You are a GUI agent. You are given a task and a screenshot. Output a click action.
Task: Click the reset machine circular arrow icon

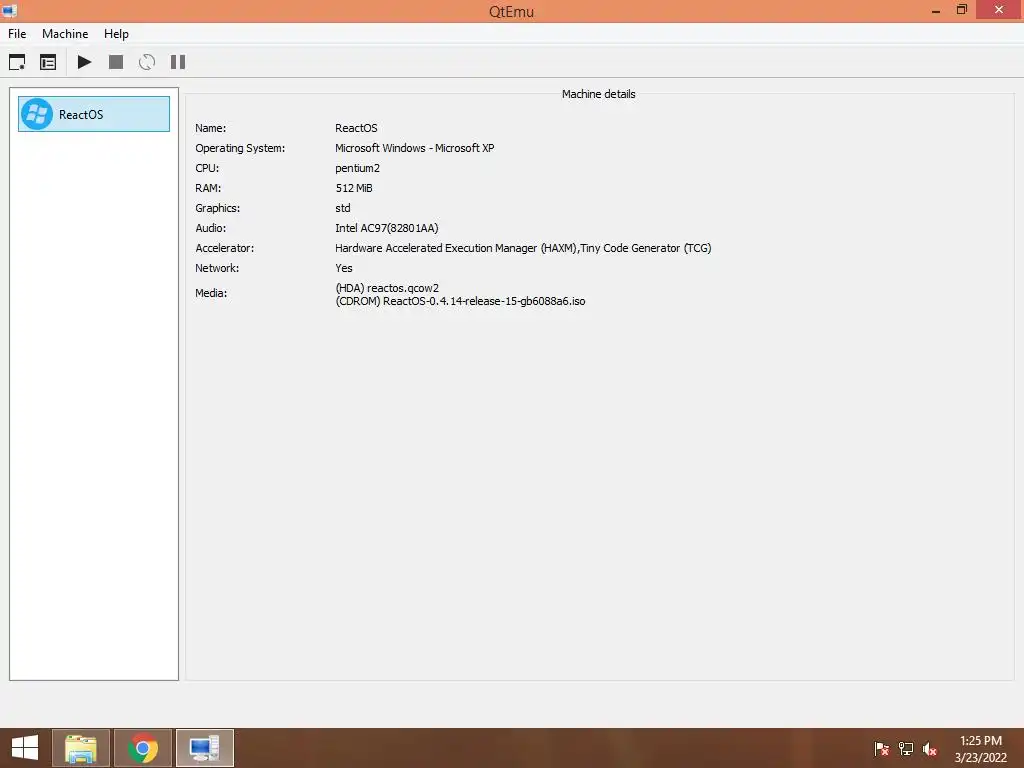tap(147, 62)
